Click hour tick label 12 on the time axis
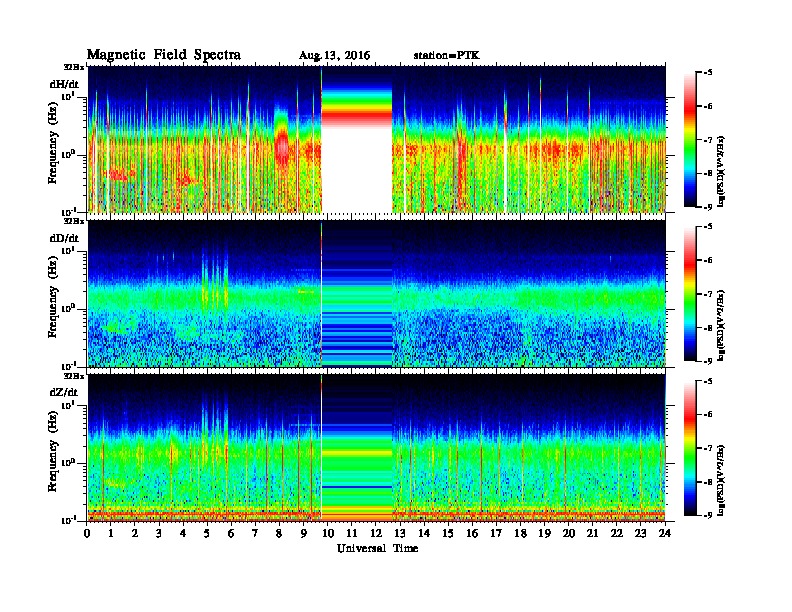The image size is (792, 612). (x=376, y=534)
